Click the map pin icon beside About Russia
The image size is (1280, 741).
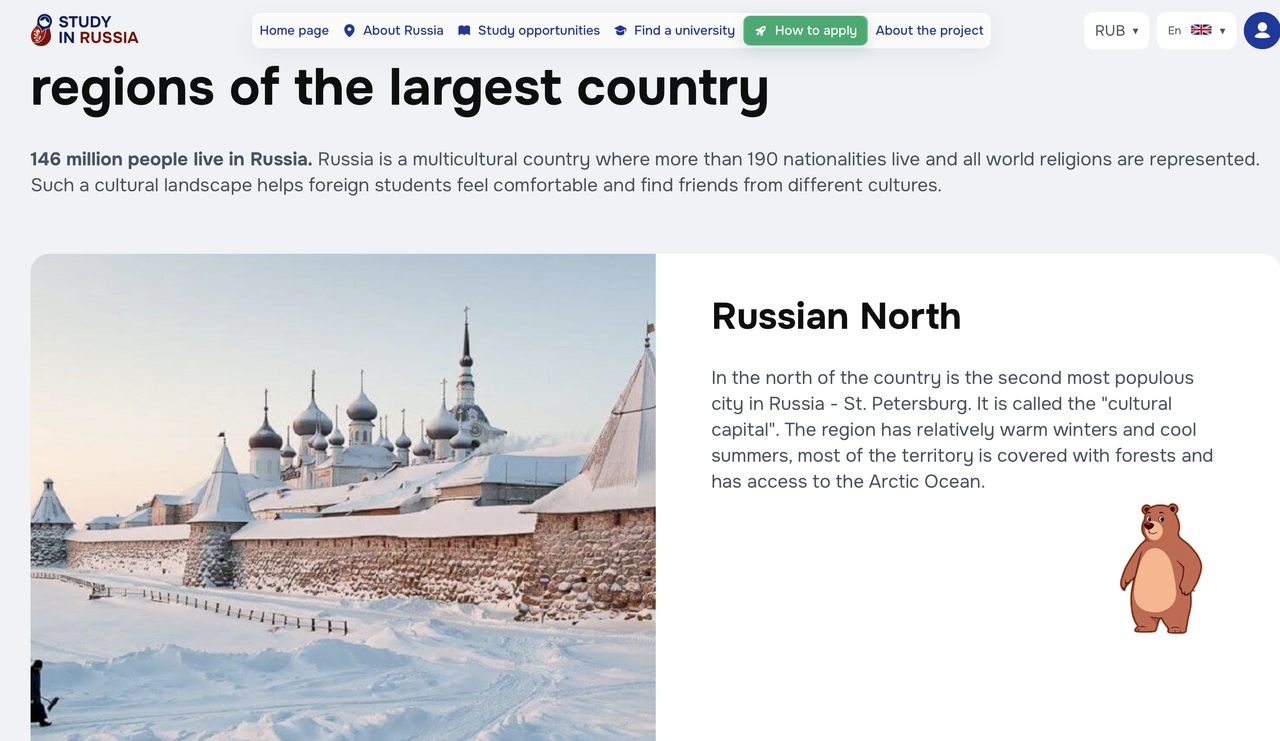click(349, 31)
